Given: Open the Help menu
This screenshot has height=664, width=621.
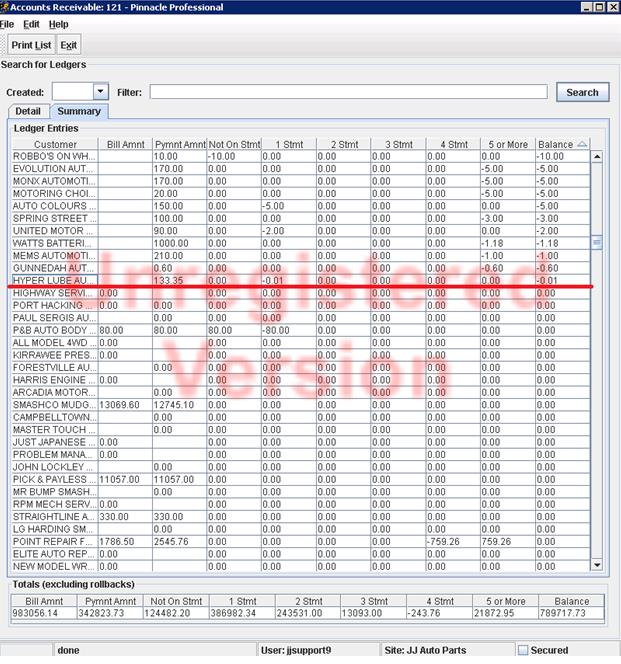Looking at the screenshot, I should (58, 24).
